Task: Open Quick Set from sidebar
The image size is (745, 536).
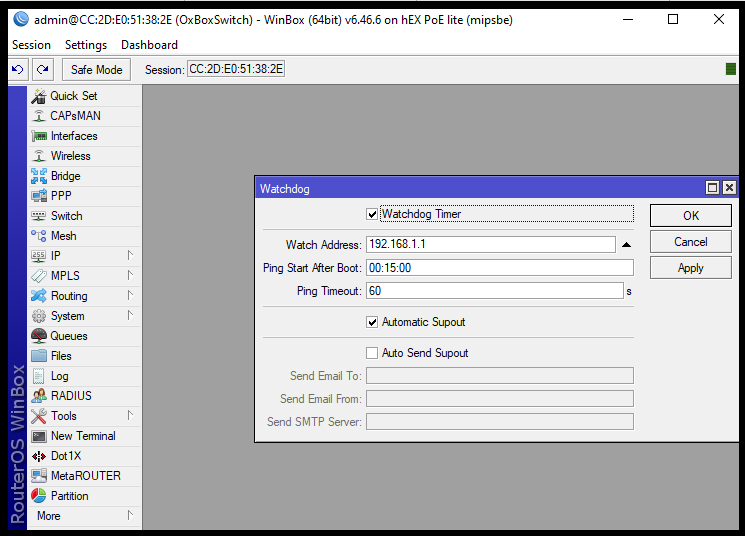Action: [x=85, y=96]
